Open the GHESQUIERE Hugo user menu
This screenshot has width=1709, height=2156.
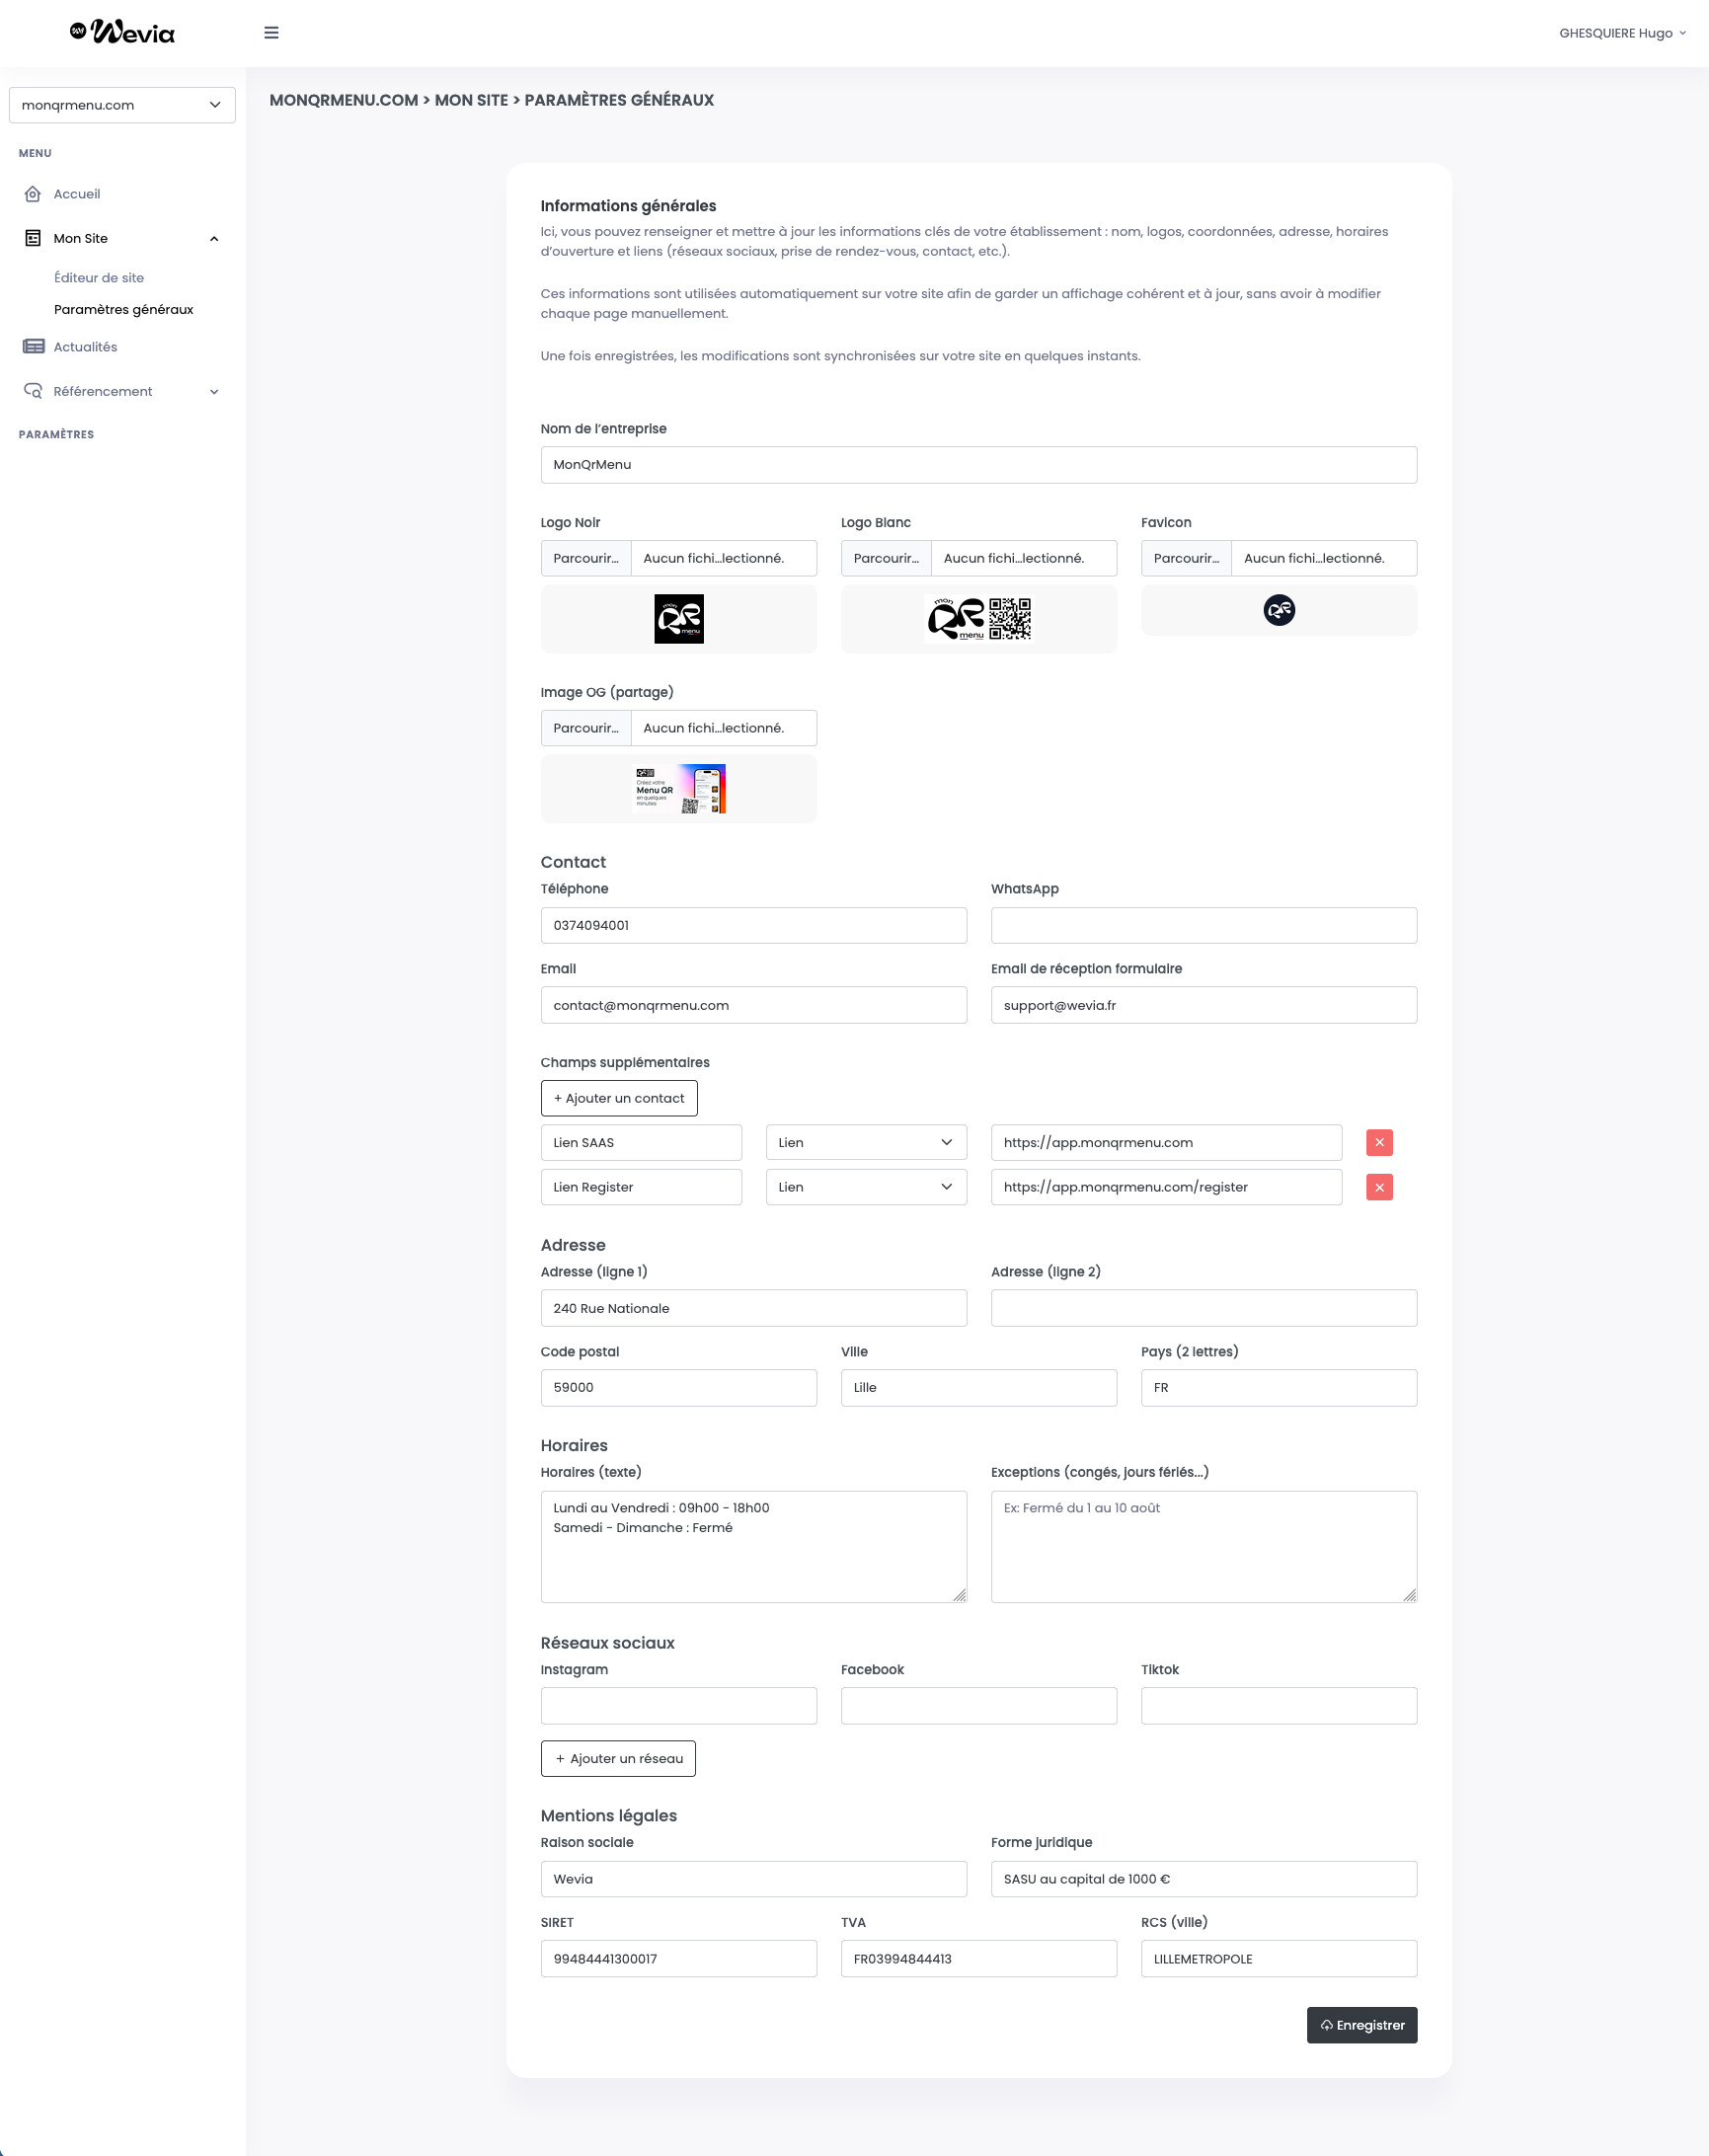(1621, 33)
